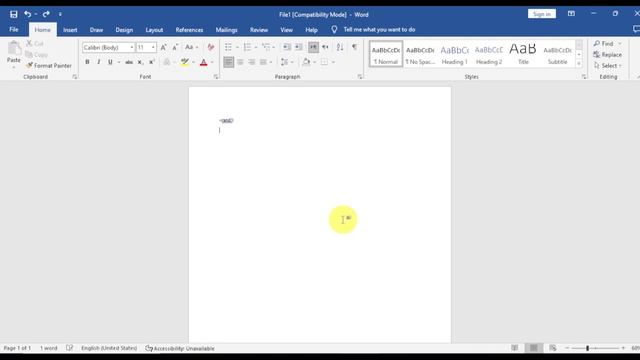Toggle Subscript formatting
This screenshot has height=360, width=640.
point(140,62)
